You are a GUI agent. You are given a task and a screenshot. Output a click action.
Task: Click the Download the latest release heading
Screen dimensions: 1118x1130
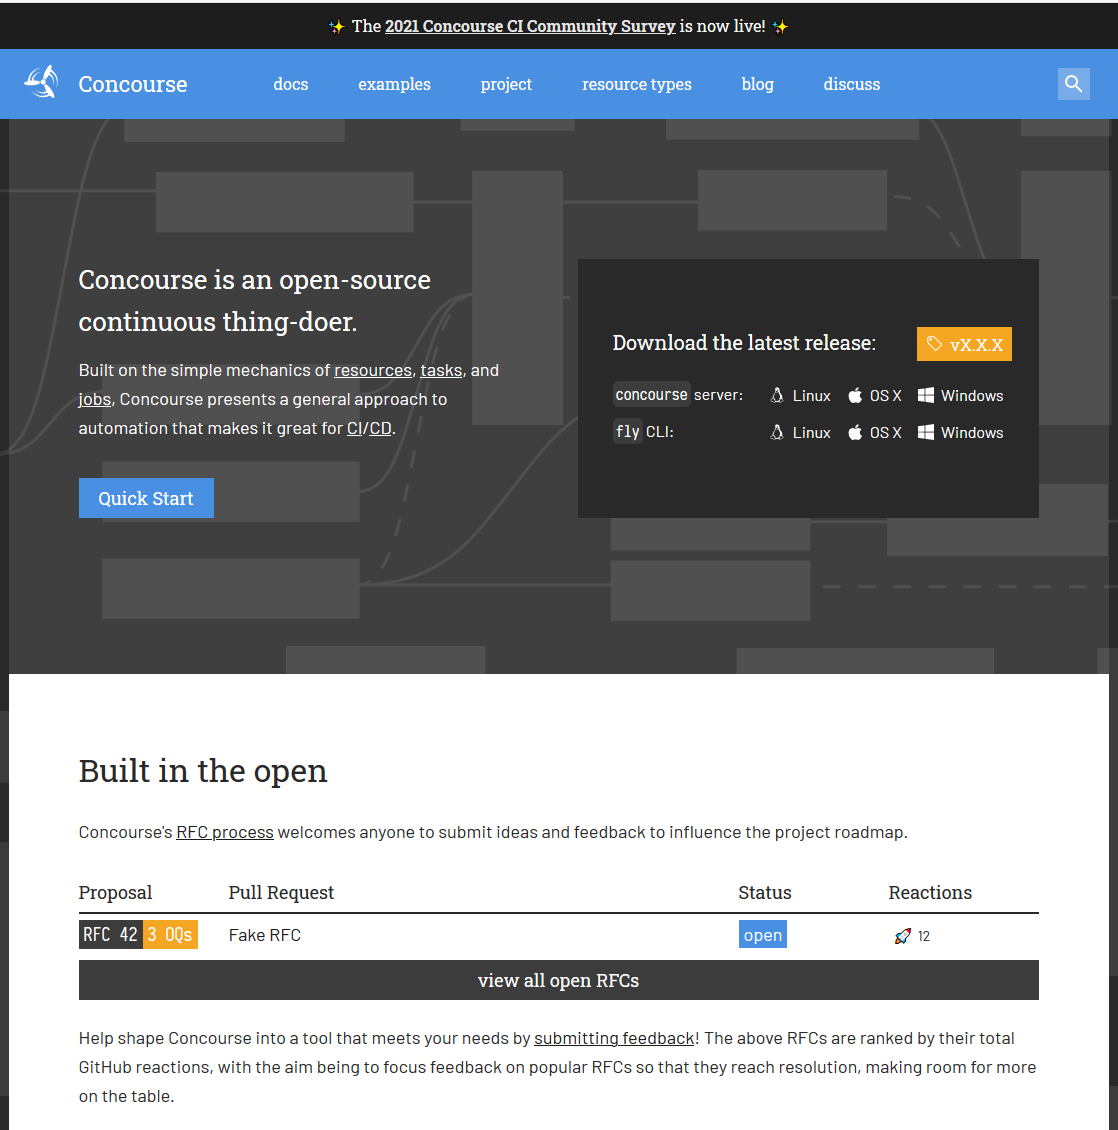pyautogui.click(x=744, y=342)
